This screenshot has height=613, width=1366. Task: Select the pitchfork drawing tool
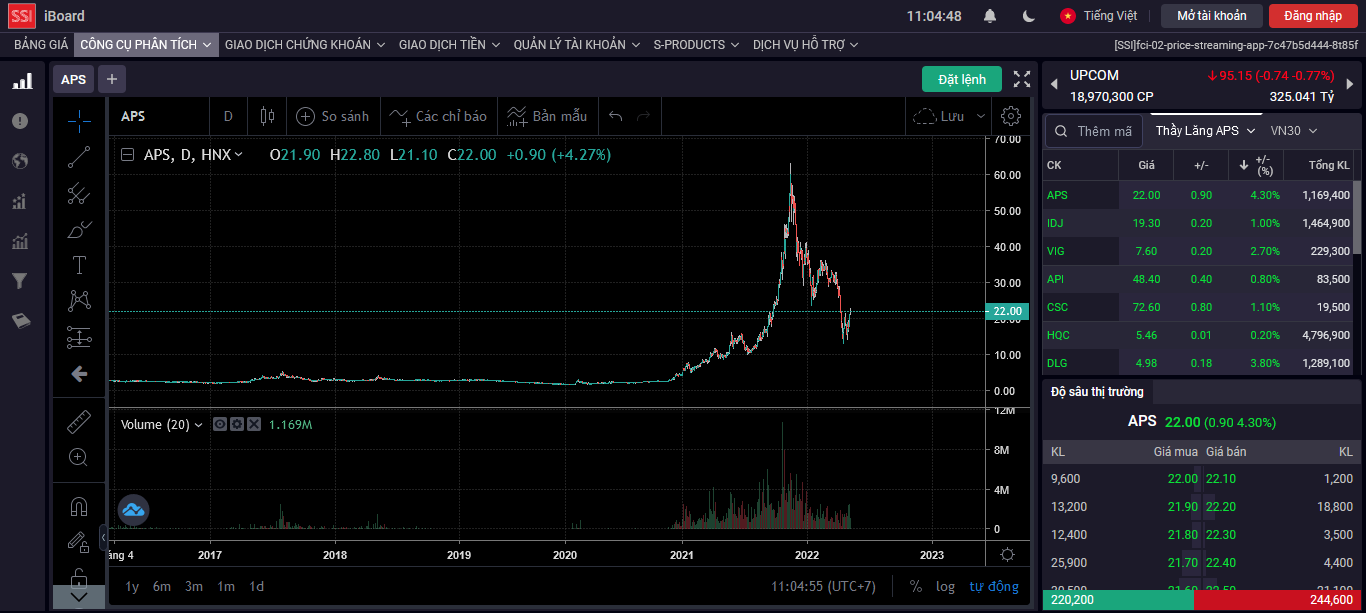coord(79,194)
